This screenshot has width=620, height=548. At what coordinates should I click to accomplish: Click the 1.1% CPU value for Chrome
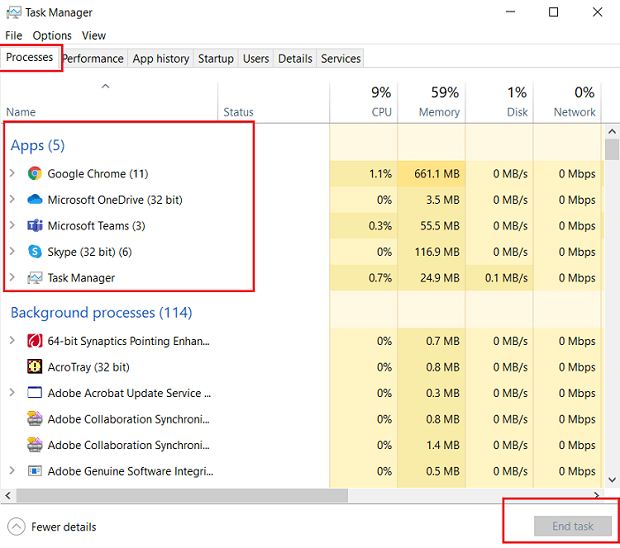click(380, 174)
